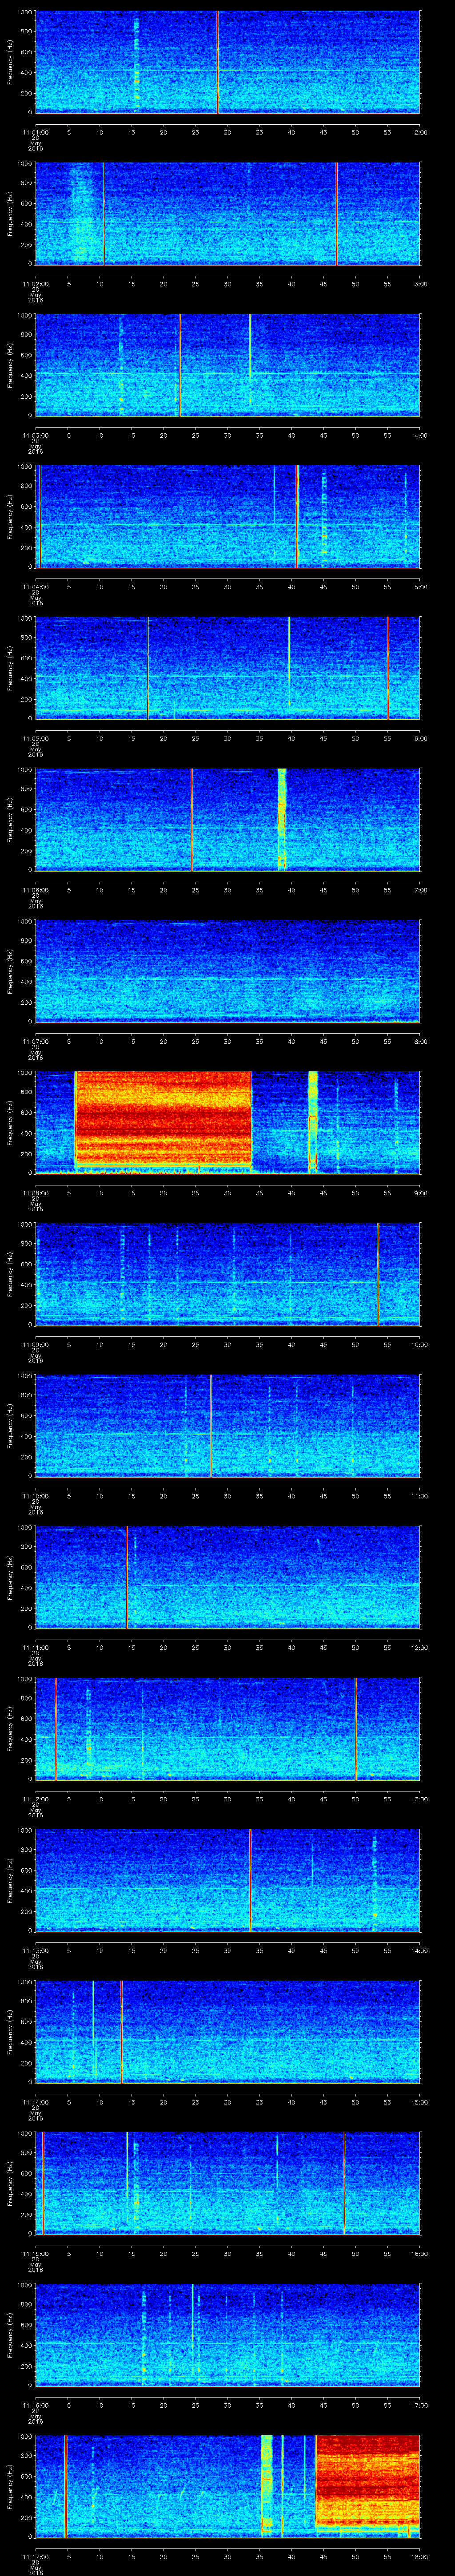
Task: Click the "9:00" end label of the 11:08:00 panel
Action: point(420,1193)
